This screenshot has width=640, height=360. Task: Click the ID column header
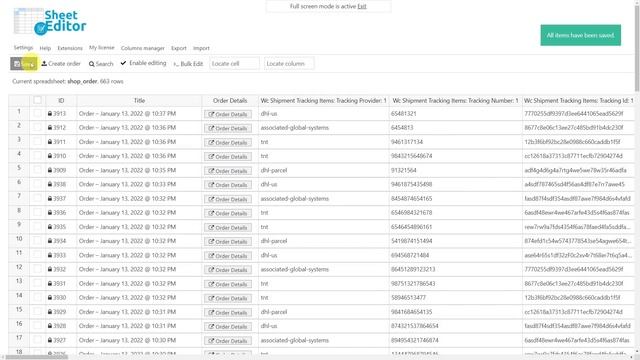click(x=61, y=100)
